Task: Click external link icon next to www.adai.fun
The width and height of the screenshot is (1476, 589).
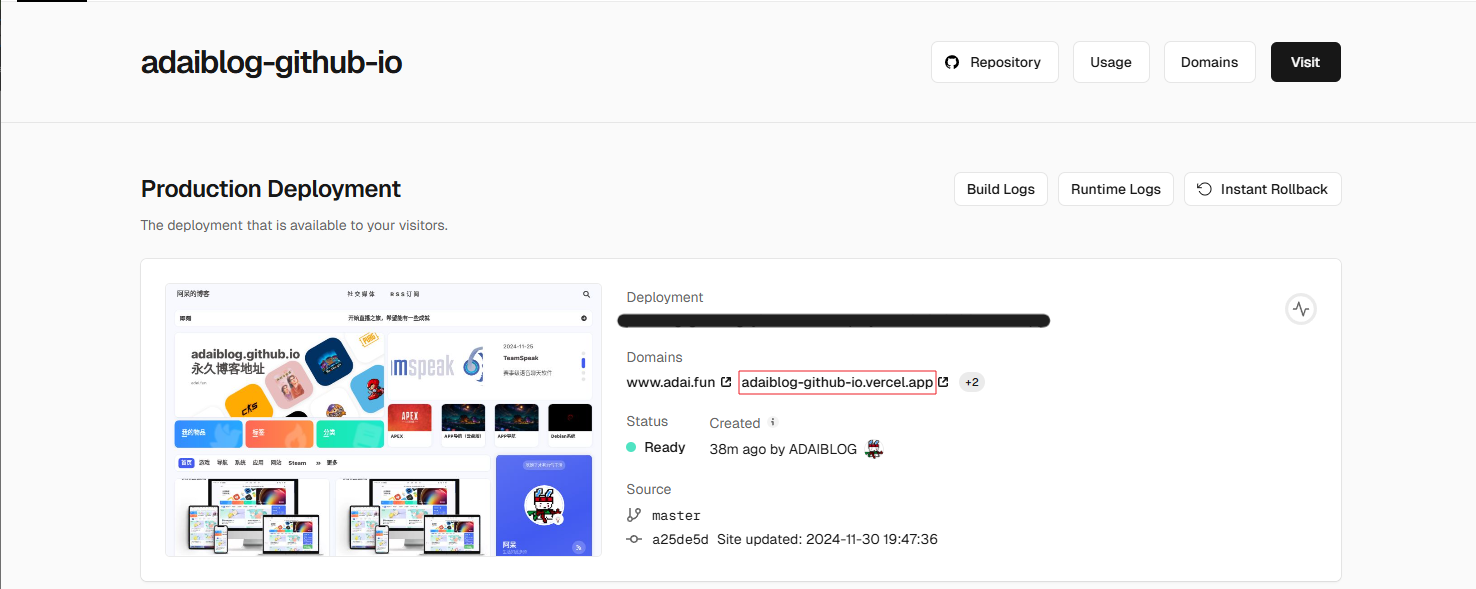Action: (x=725, y=382)
